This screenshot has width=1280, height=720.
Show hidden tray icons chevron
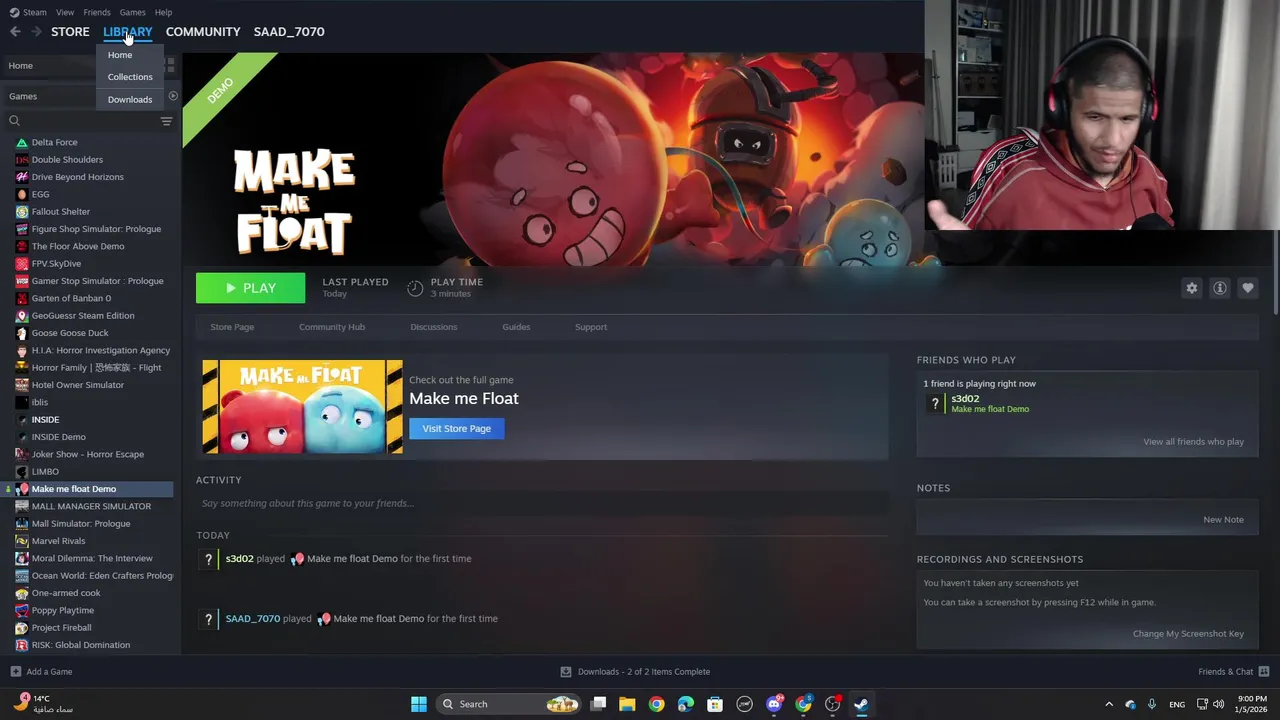pyautogui.click(x=1108, y=704)
